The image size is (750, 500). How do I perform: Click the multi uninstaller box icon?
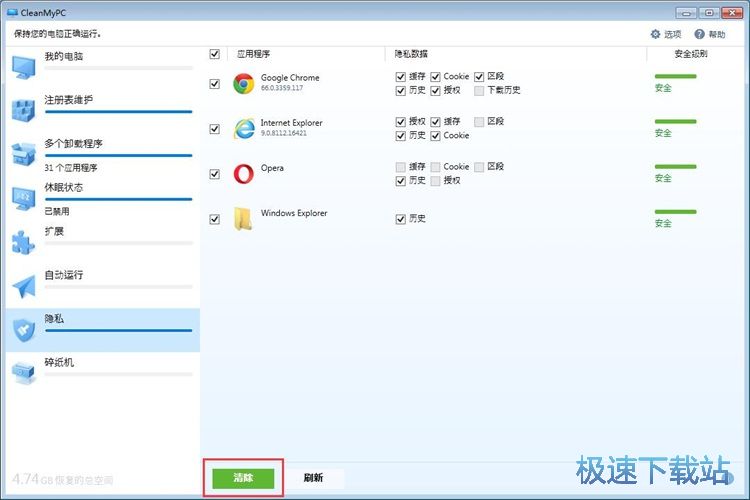pyautogui.click(x=24, y=154)
